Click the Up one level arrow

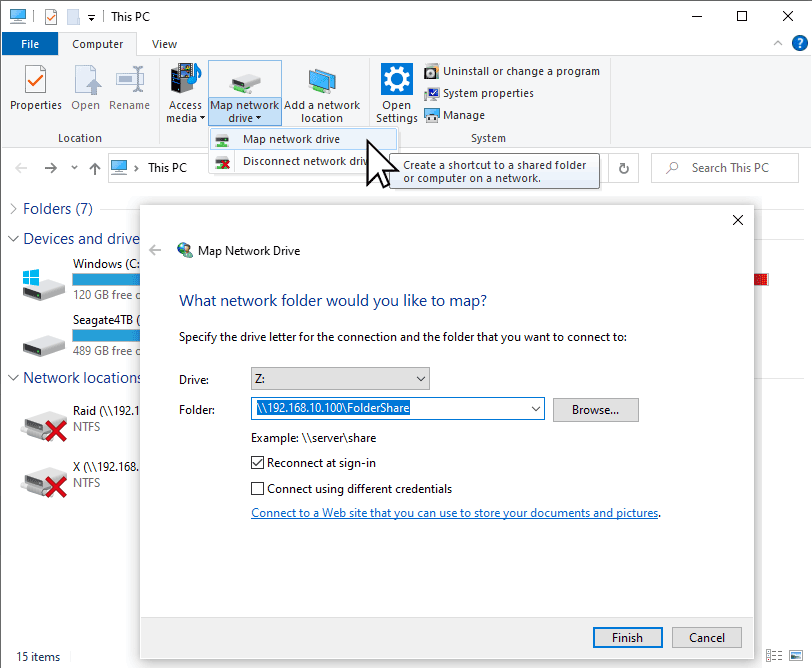[x=95, y=168]
